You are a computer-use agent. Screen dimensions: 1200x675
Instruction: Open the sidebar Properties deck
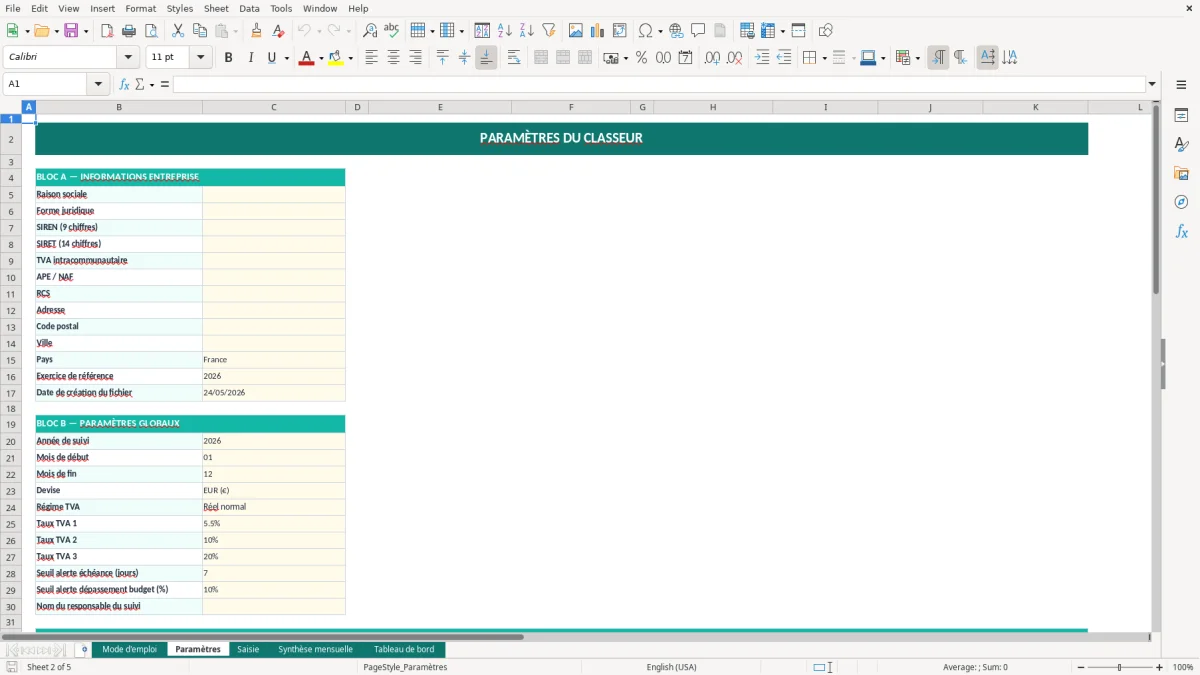(1181, 116)
